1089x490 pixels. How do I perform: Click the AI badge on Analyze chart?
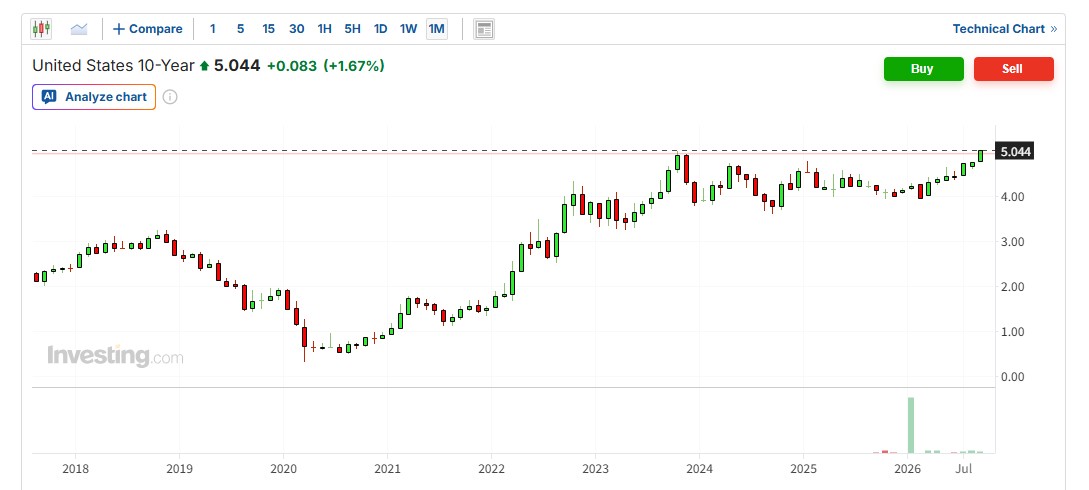49,96
